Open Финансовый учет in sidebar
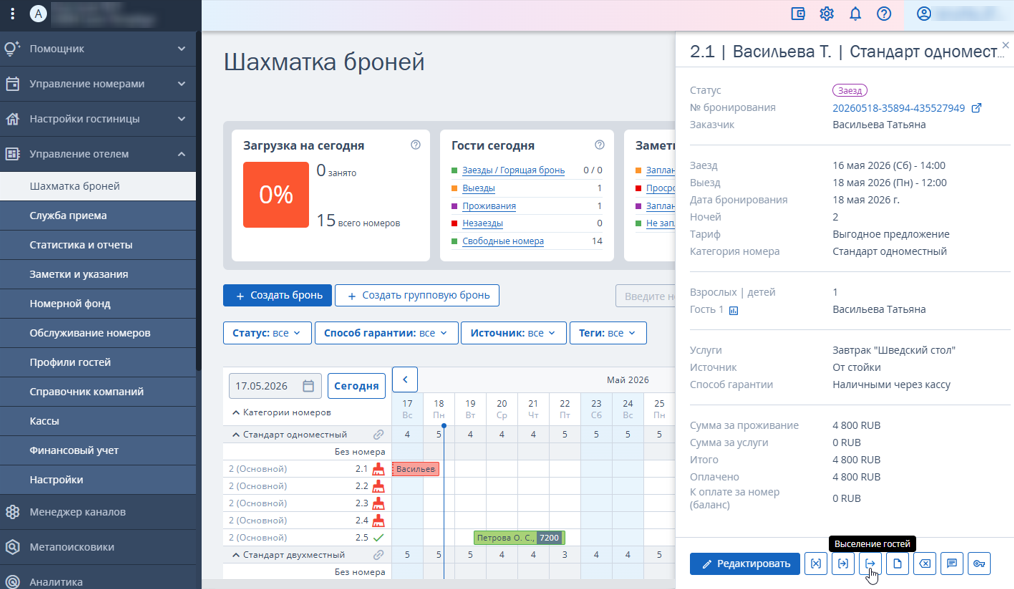 point(98,451)
